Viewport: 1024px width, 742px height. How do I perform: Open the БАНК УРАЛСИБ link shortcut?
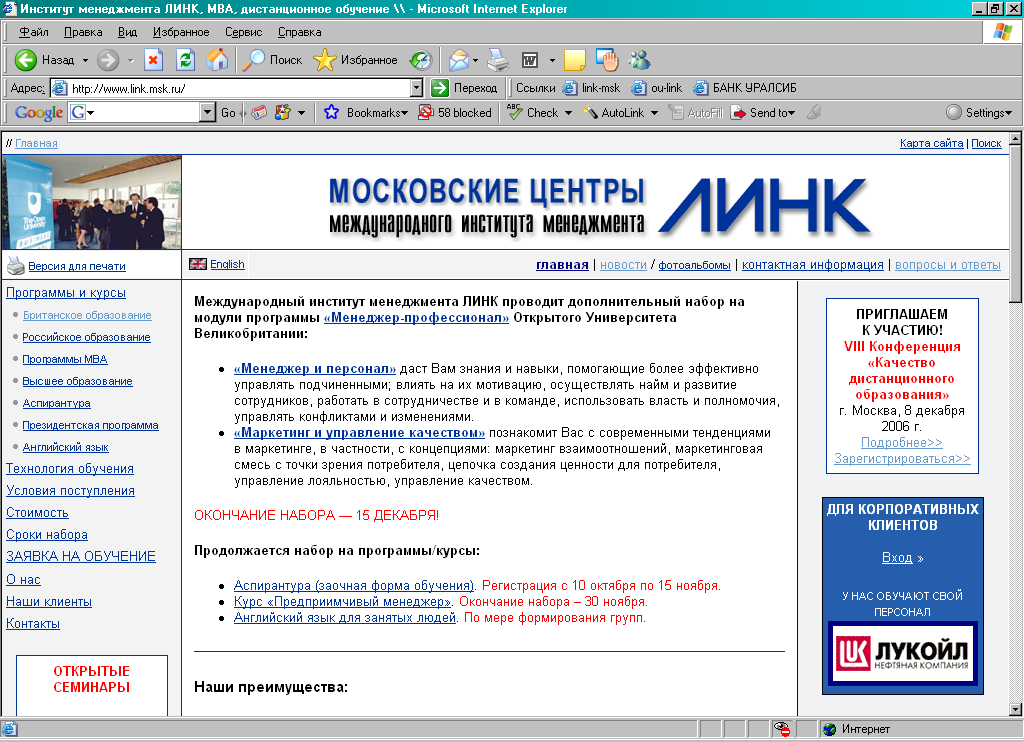[744, 88]
